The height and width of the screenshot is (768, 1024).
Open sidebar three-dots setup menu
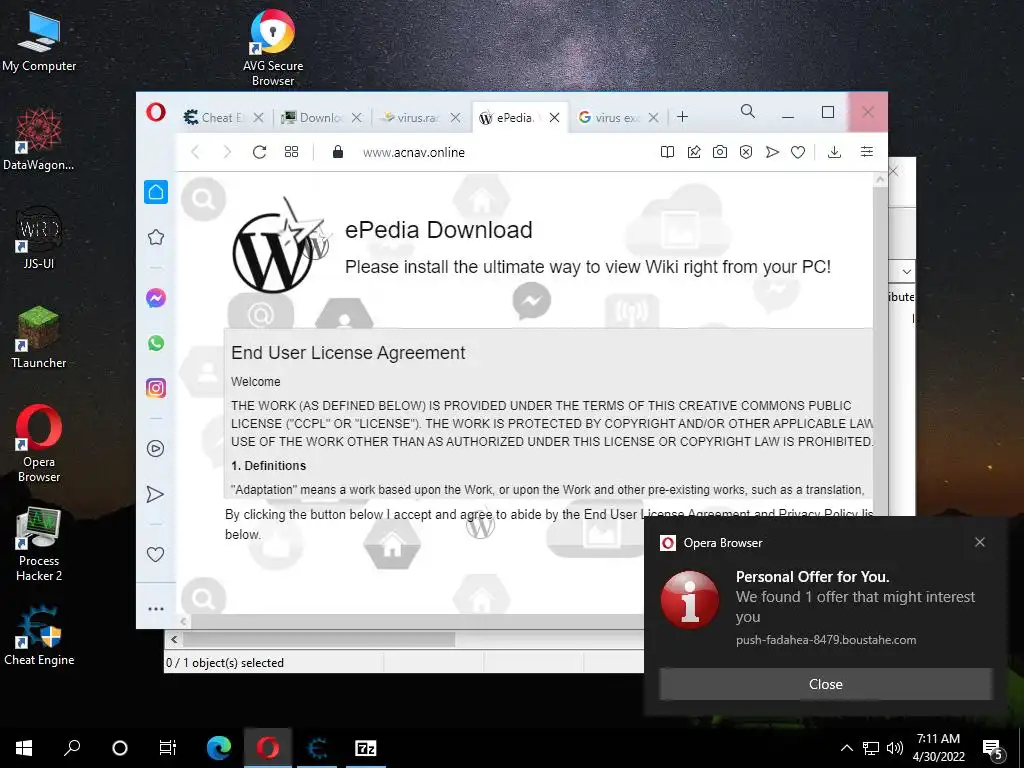(x=155, y=609)
